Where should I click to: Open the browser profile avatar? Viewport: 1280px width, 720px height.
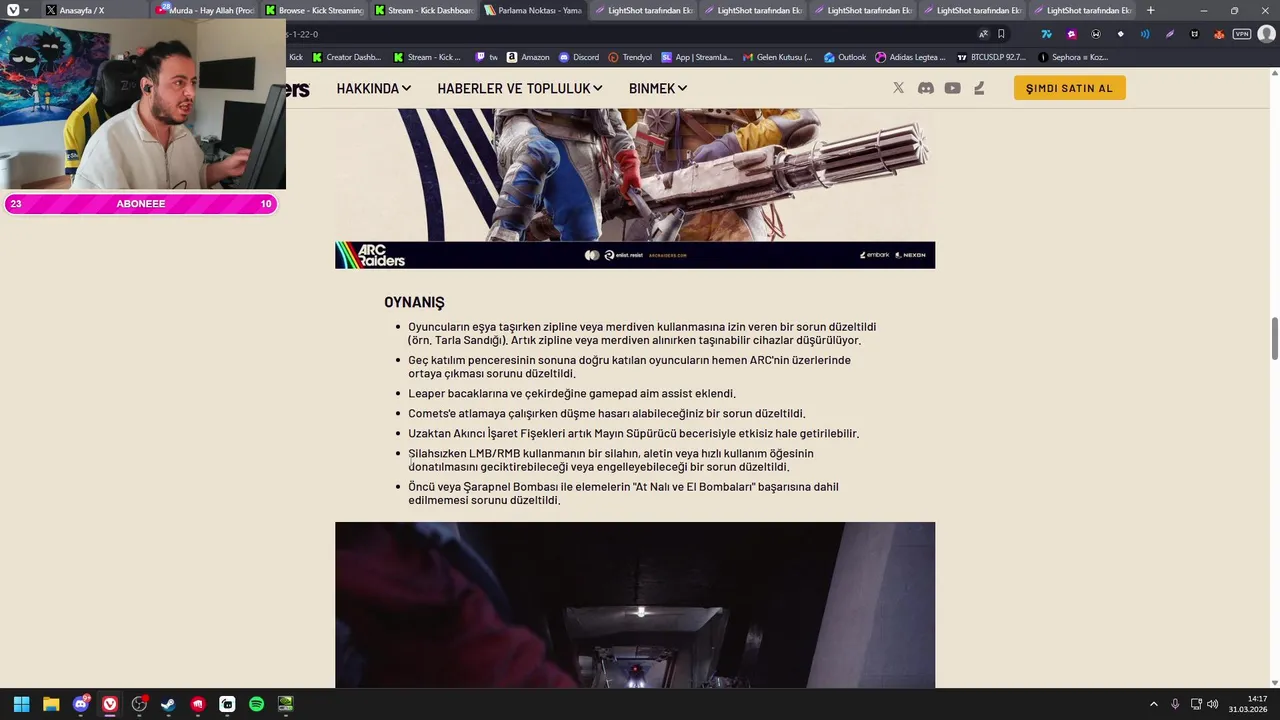tap(1266, 34)
